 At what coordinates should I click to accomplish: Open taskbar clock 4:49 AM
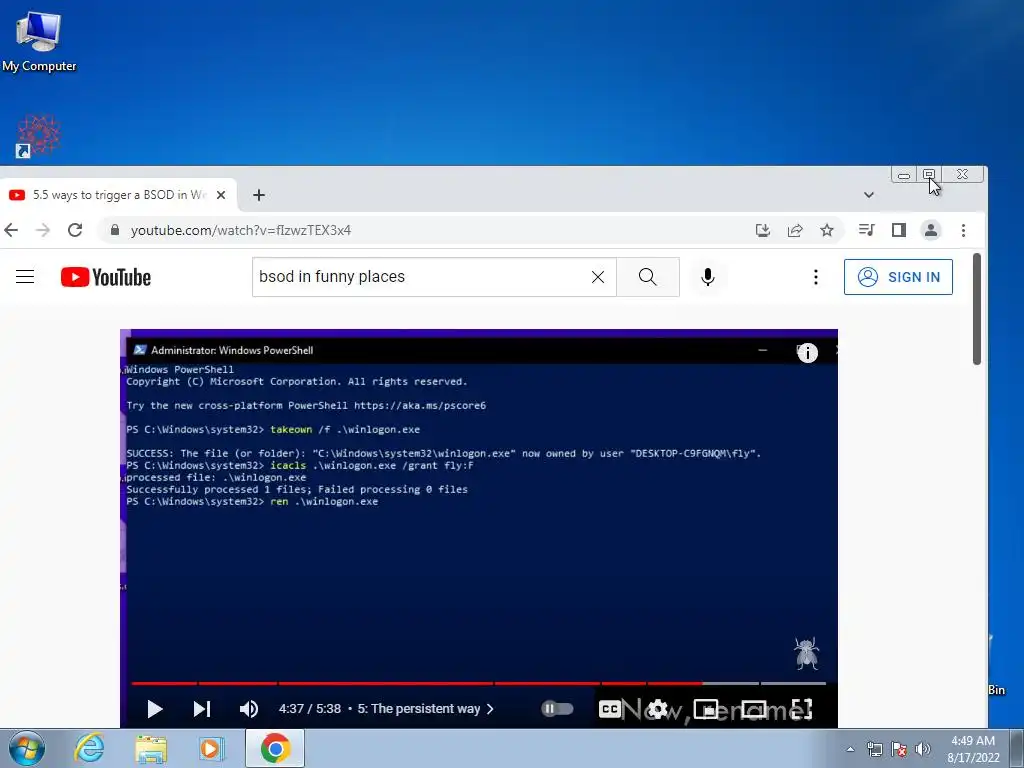[973, 749]
